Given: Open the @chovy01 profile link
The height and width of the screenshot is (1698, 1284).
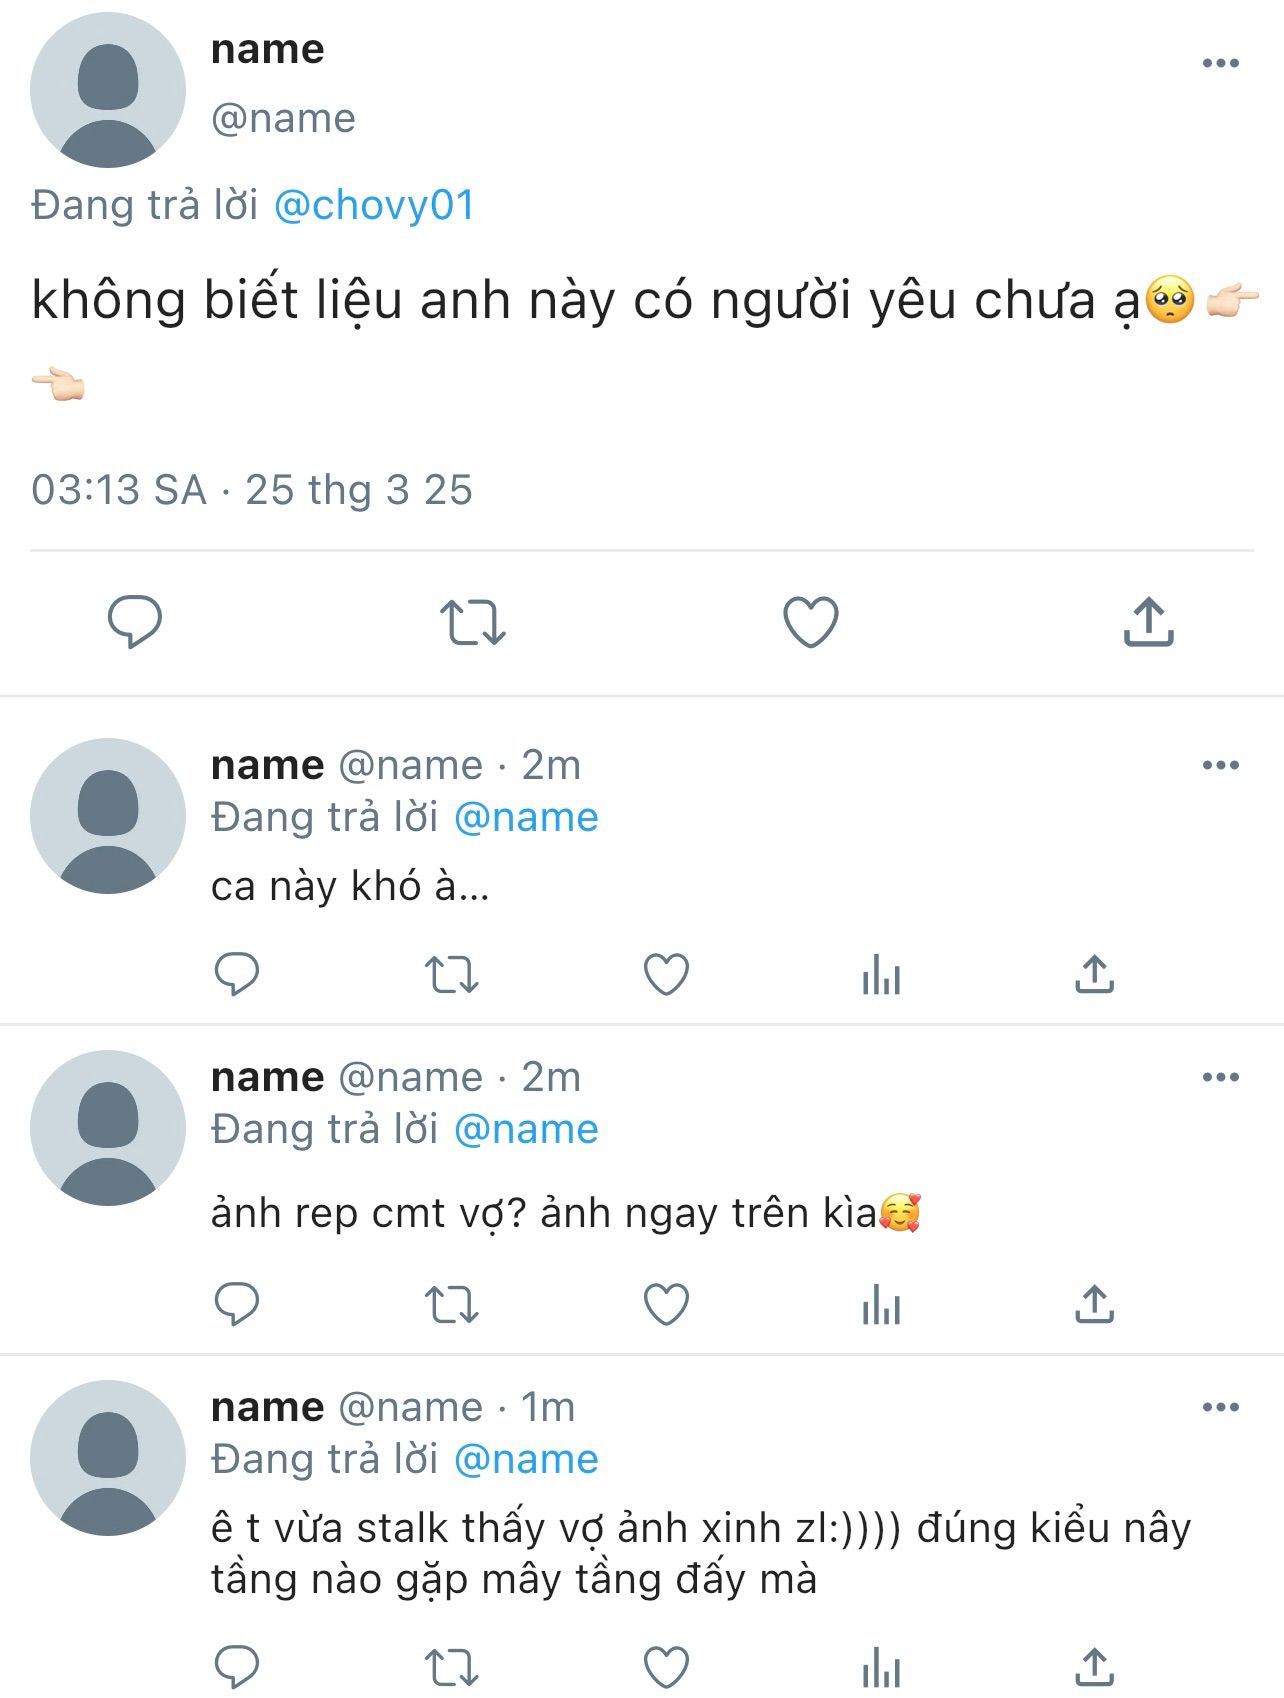Looking at the screenshot, I should pyautogui.click(x=374, y=205).
